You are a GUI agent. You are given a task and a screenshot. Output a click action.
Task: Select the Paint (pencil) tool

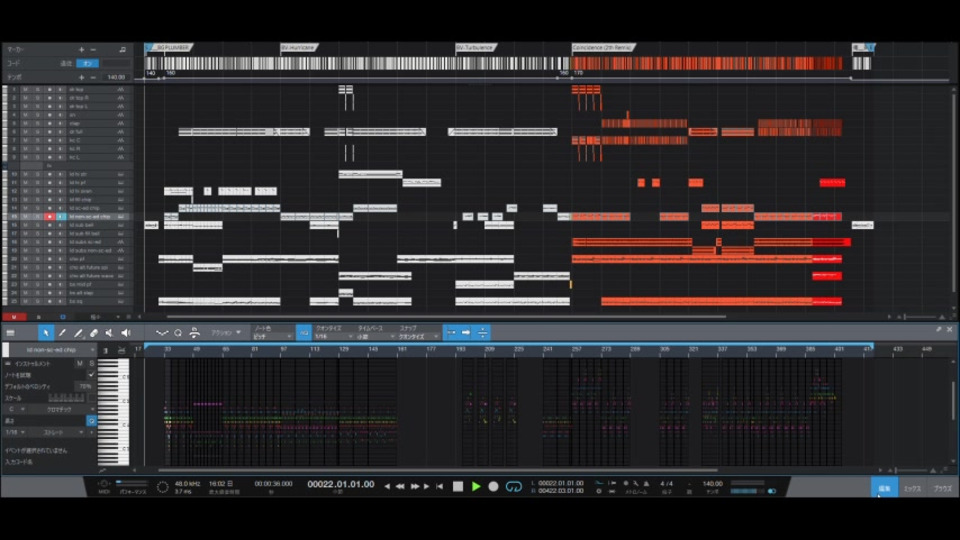78,332
